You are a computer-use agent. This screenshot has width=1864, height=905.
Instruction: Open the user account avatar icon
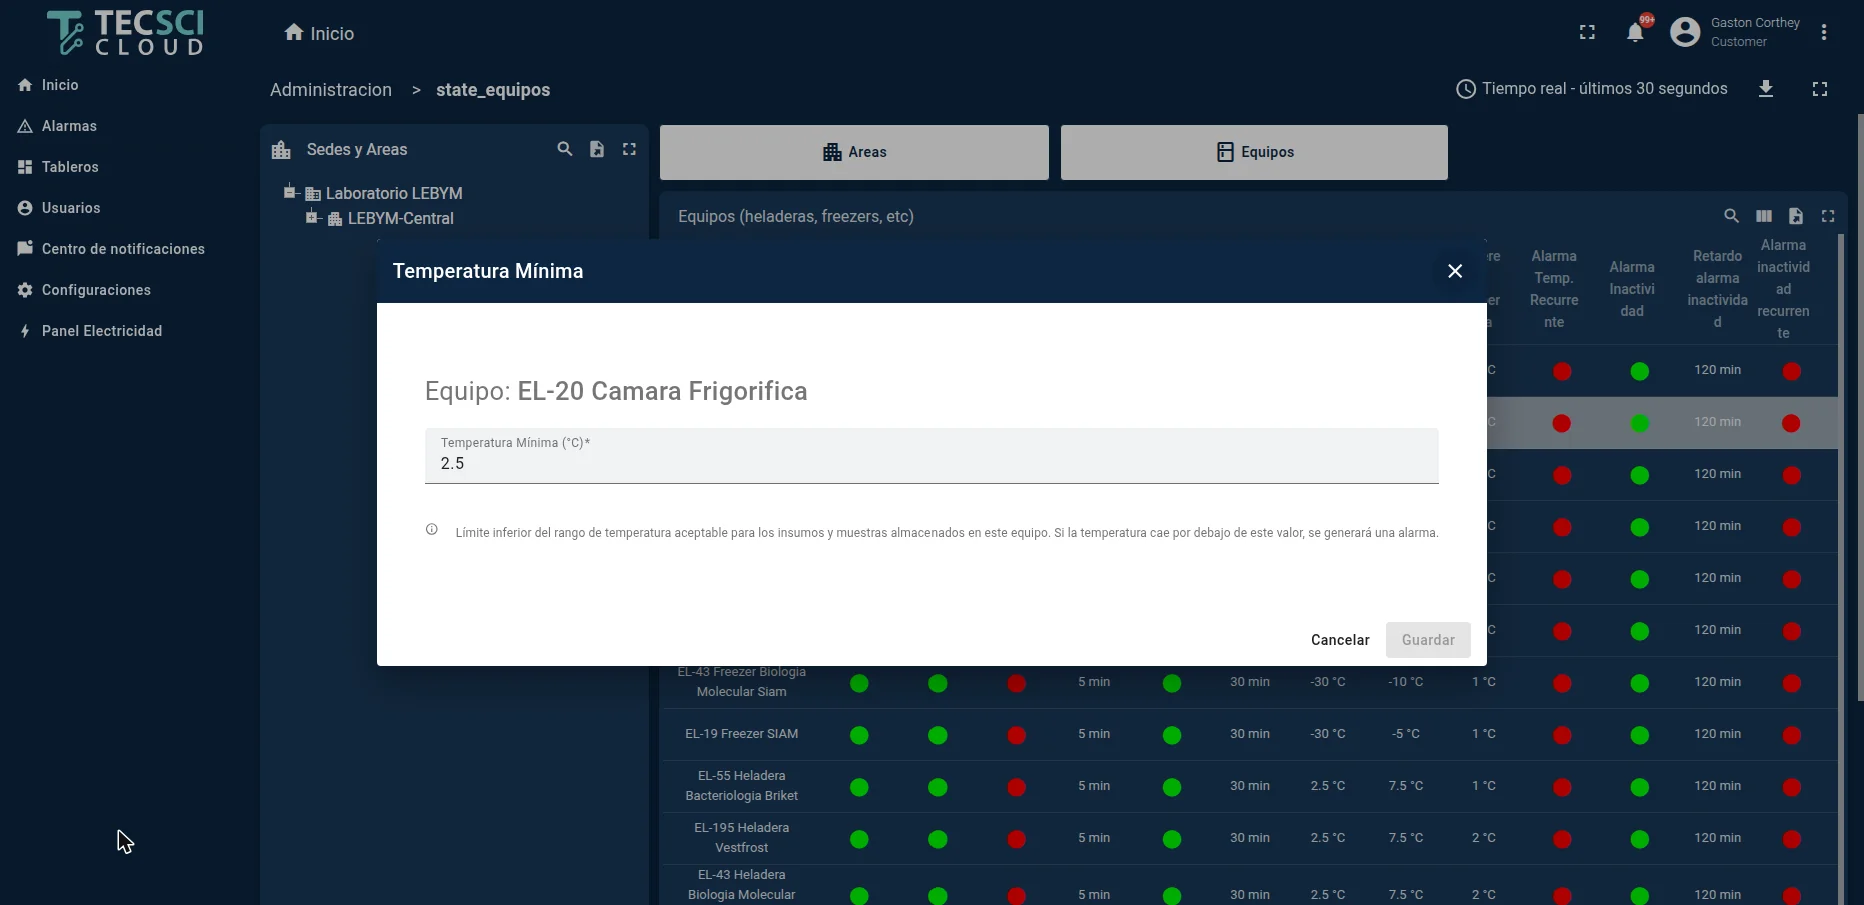tap(1685, 33)
